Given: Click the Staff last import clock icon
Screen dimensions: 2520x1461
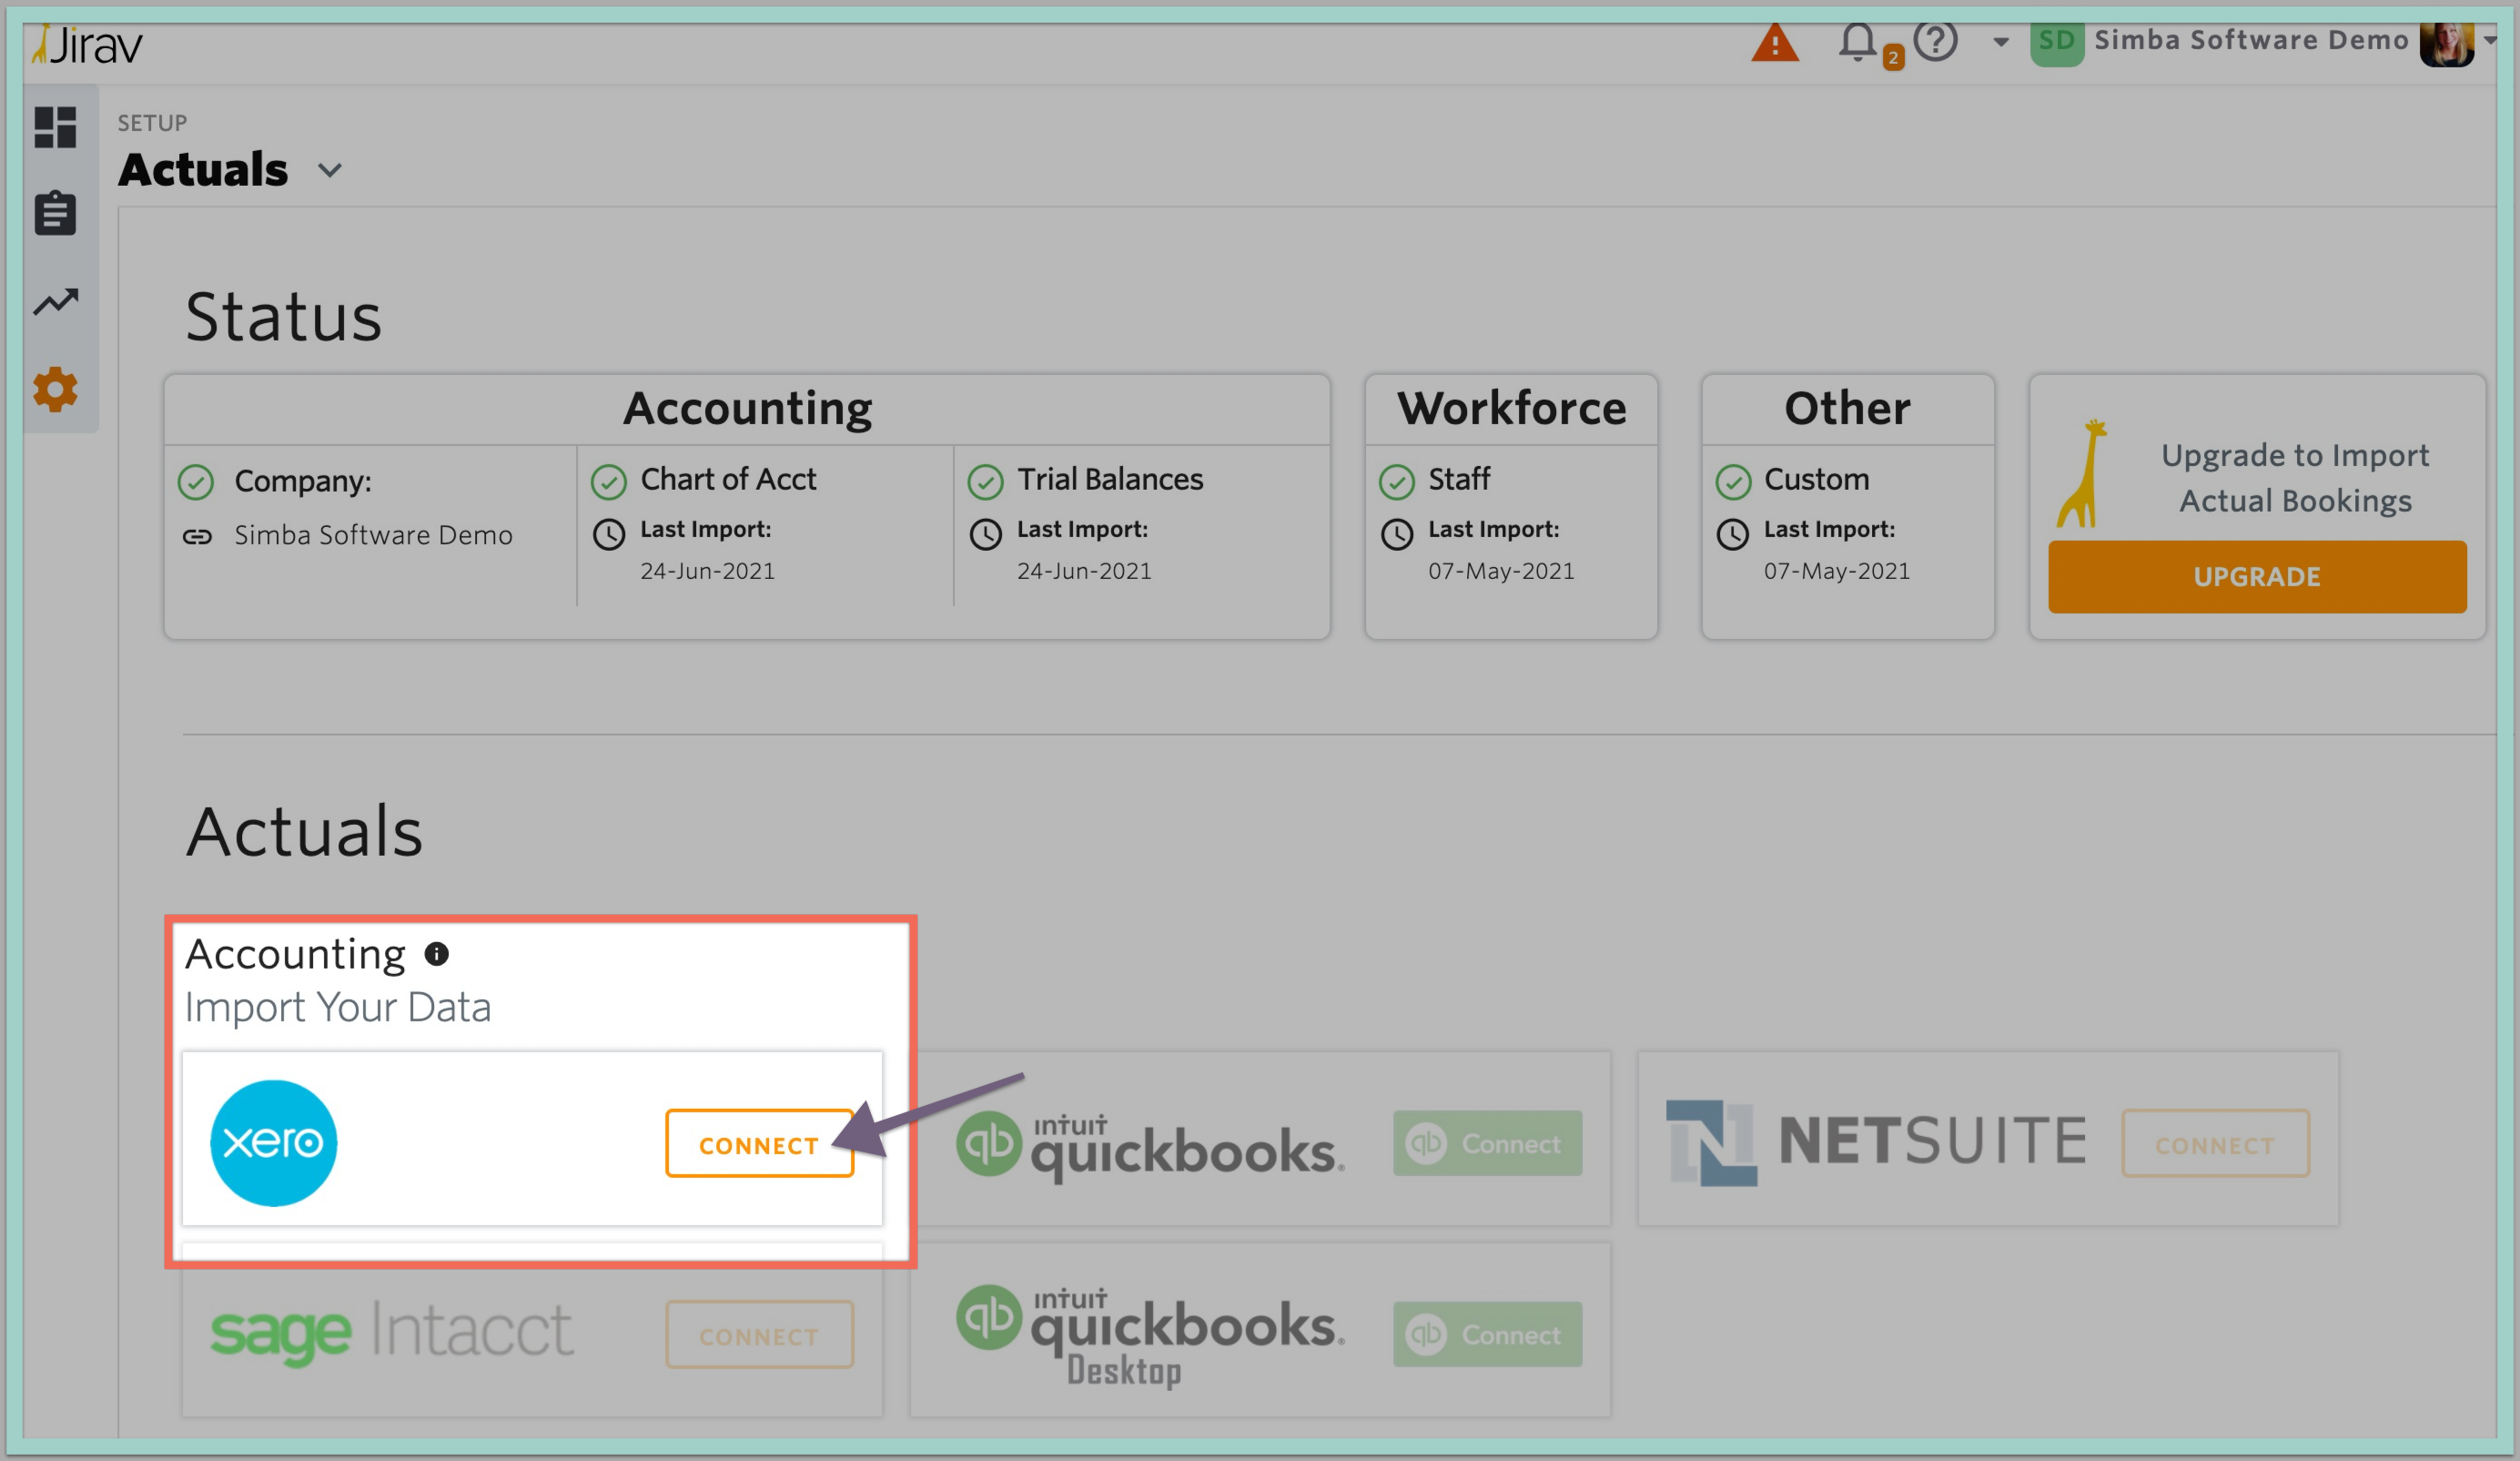Looking at the screenshot, I should pos(1397,534).
